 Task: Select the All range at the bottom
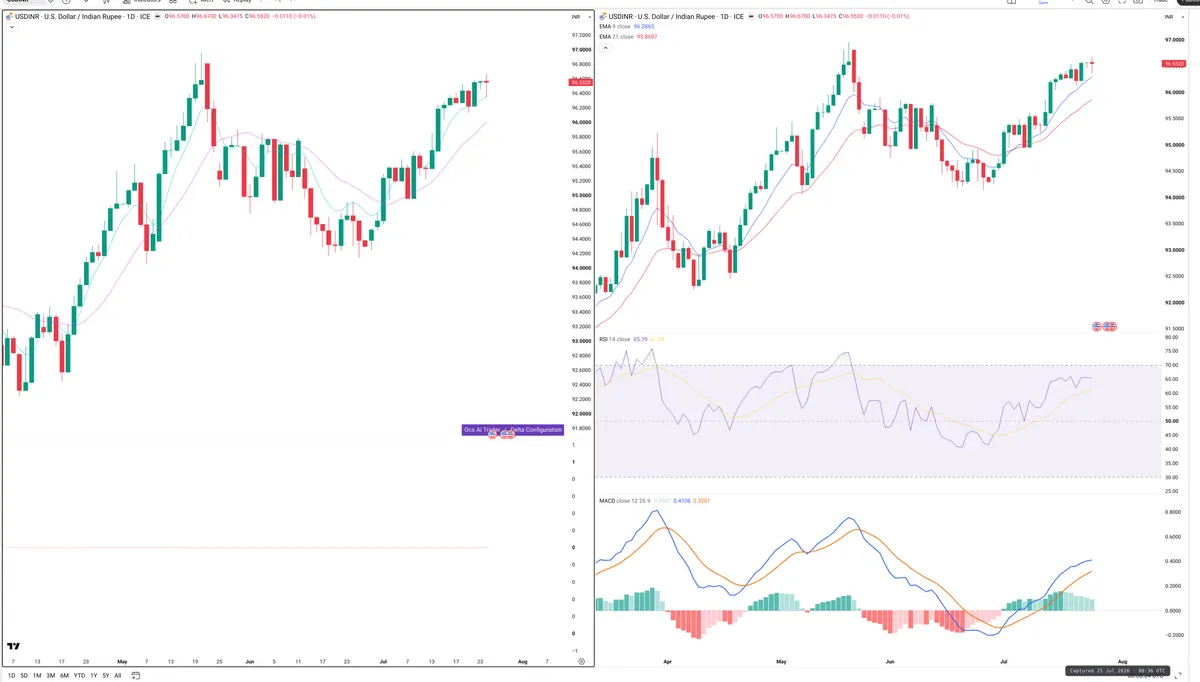[117, 676]
